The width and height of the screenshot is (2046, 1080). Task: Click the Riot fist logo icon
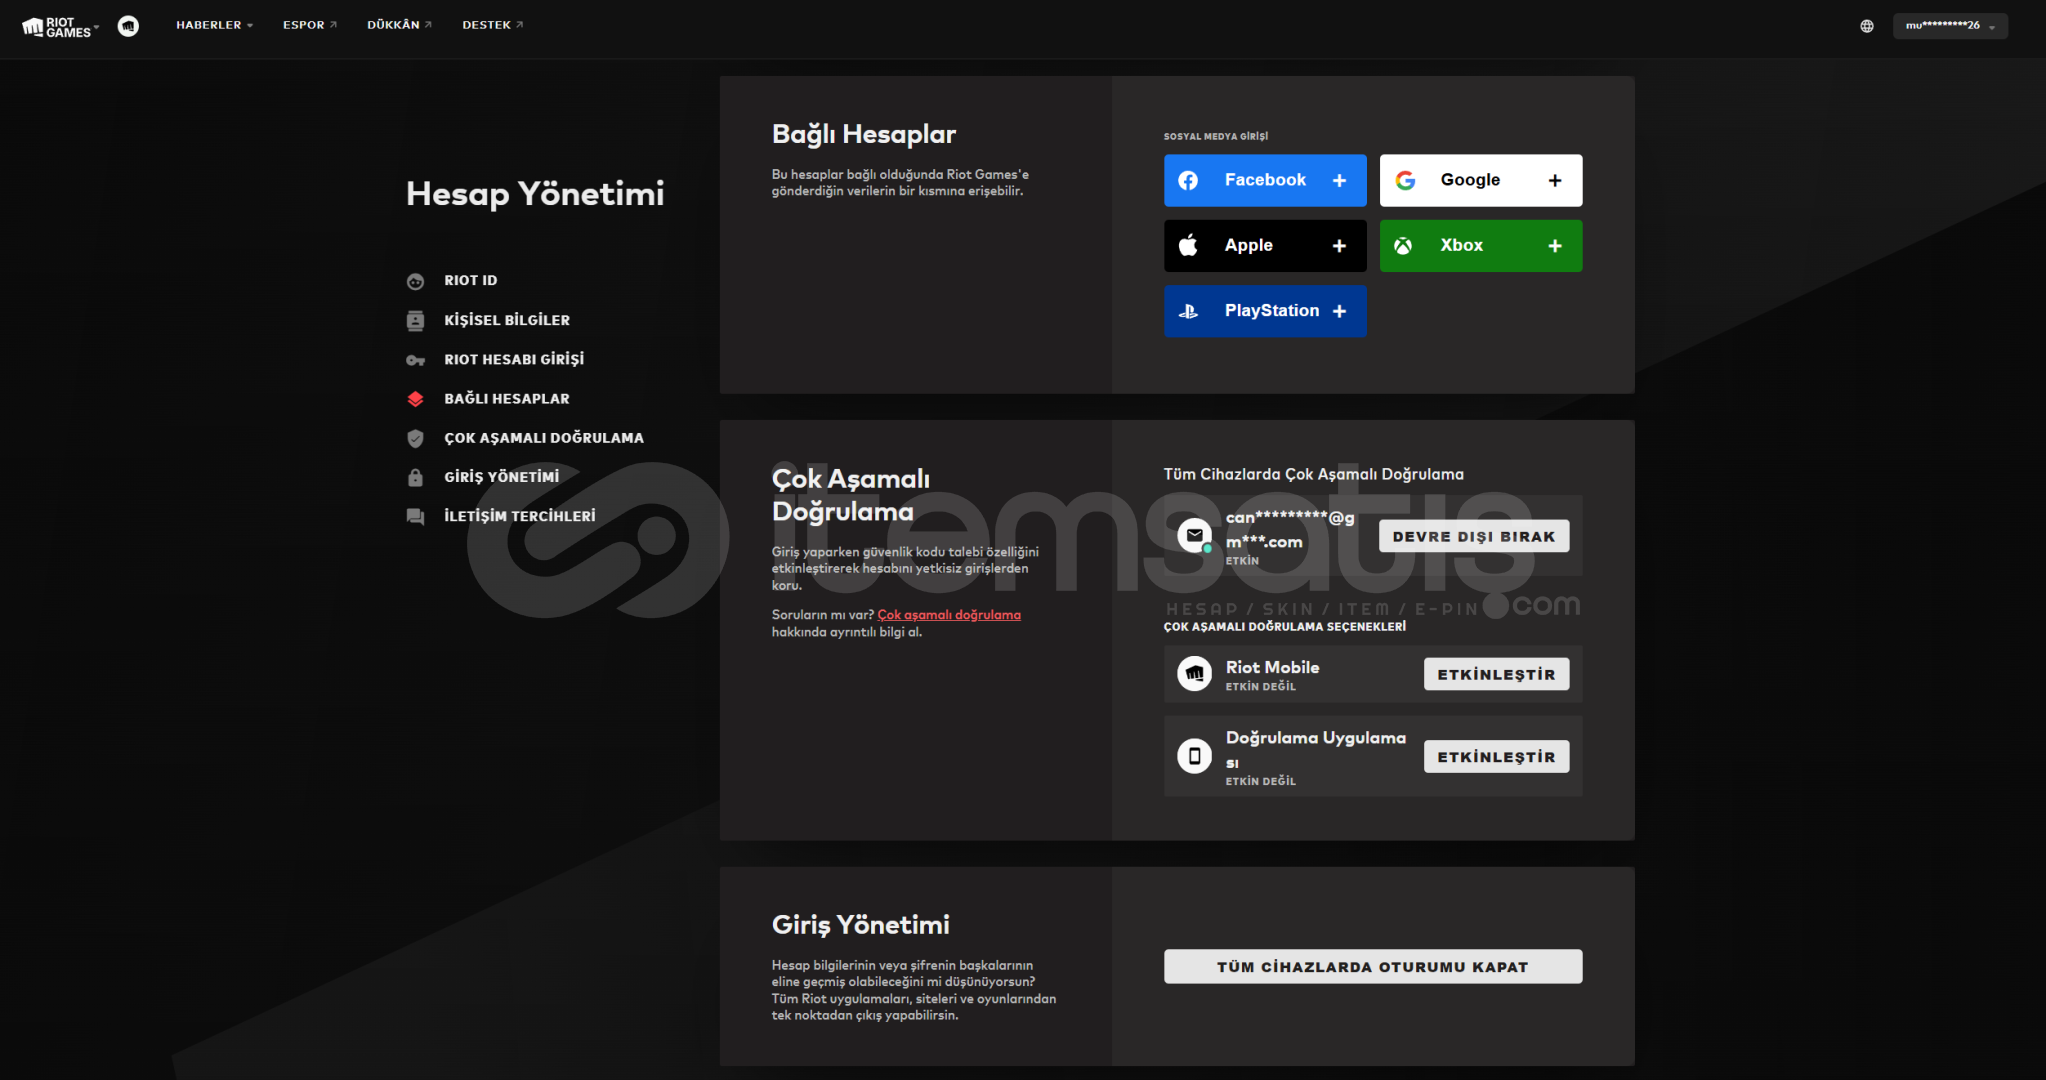128,26
